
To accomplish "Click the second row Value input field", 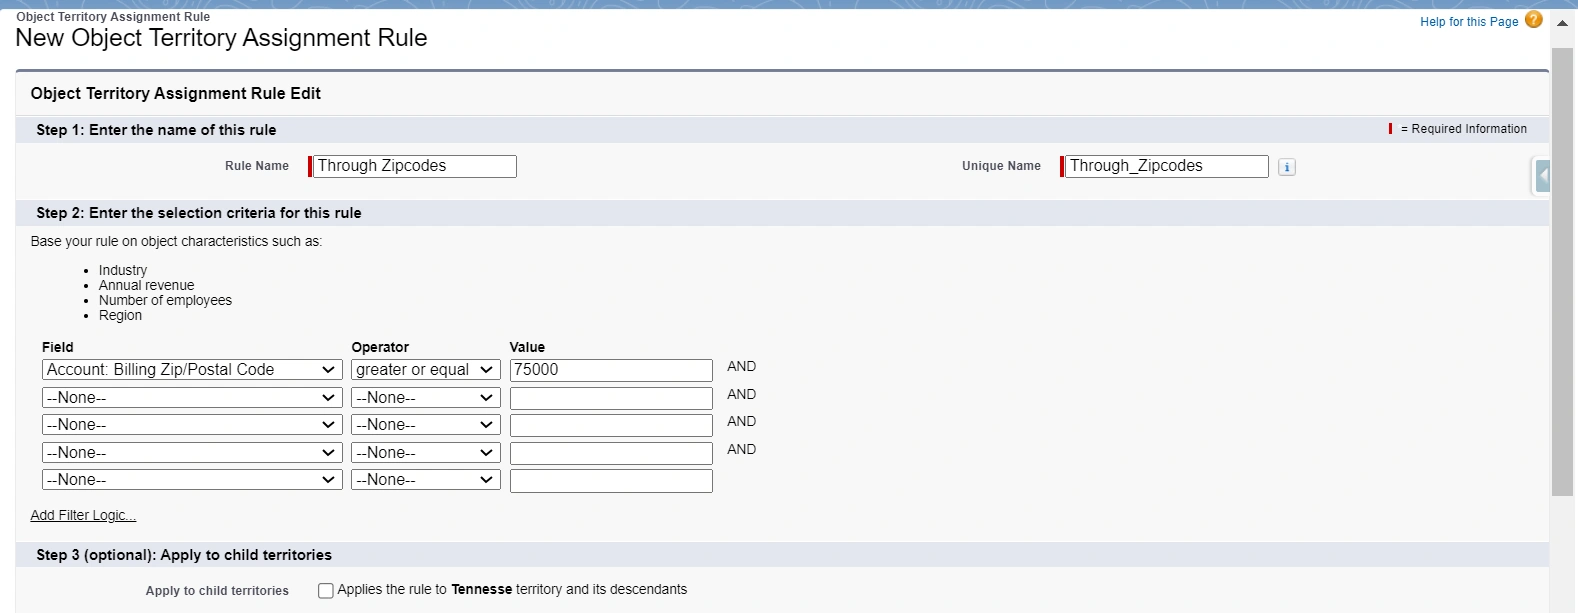I will click(x=611, y=398).
